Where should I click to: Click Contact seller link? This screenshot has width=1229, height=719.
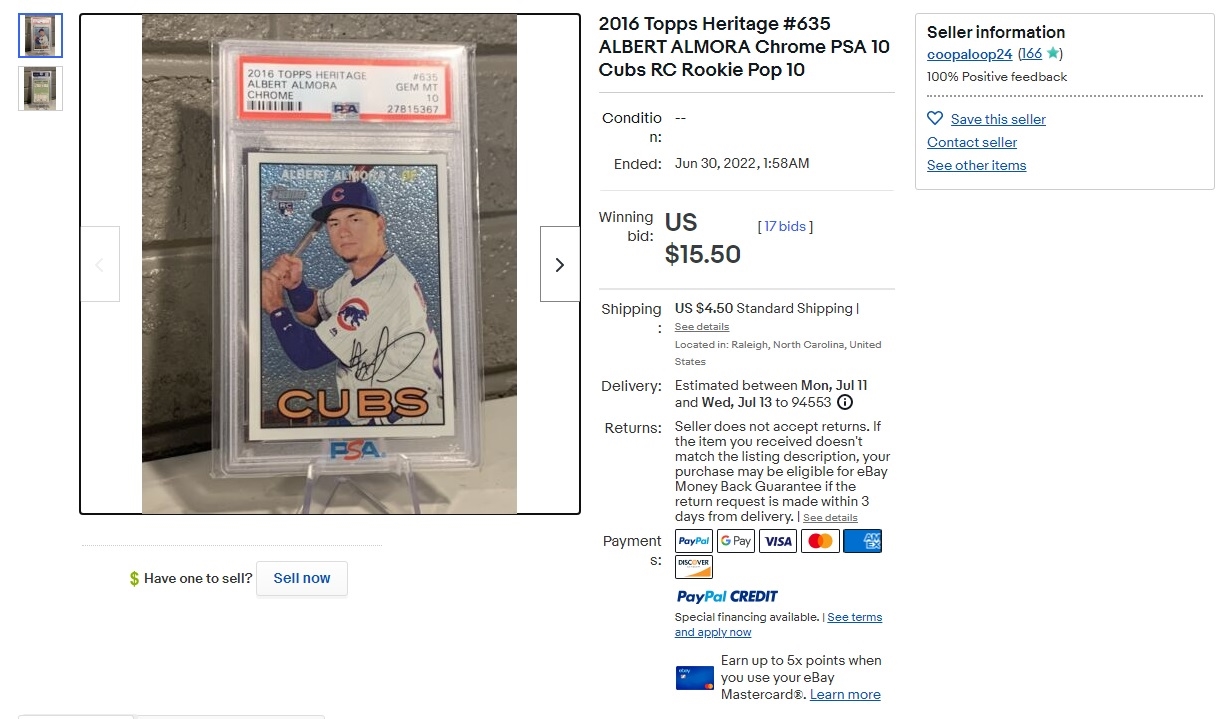972,142
